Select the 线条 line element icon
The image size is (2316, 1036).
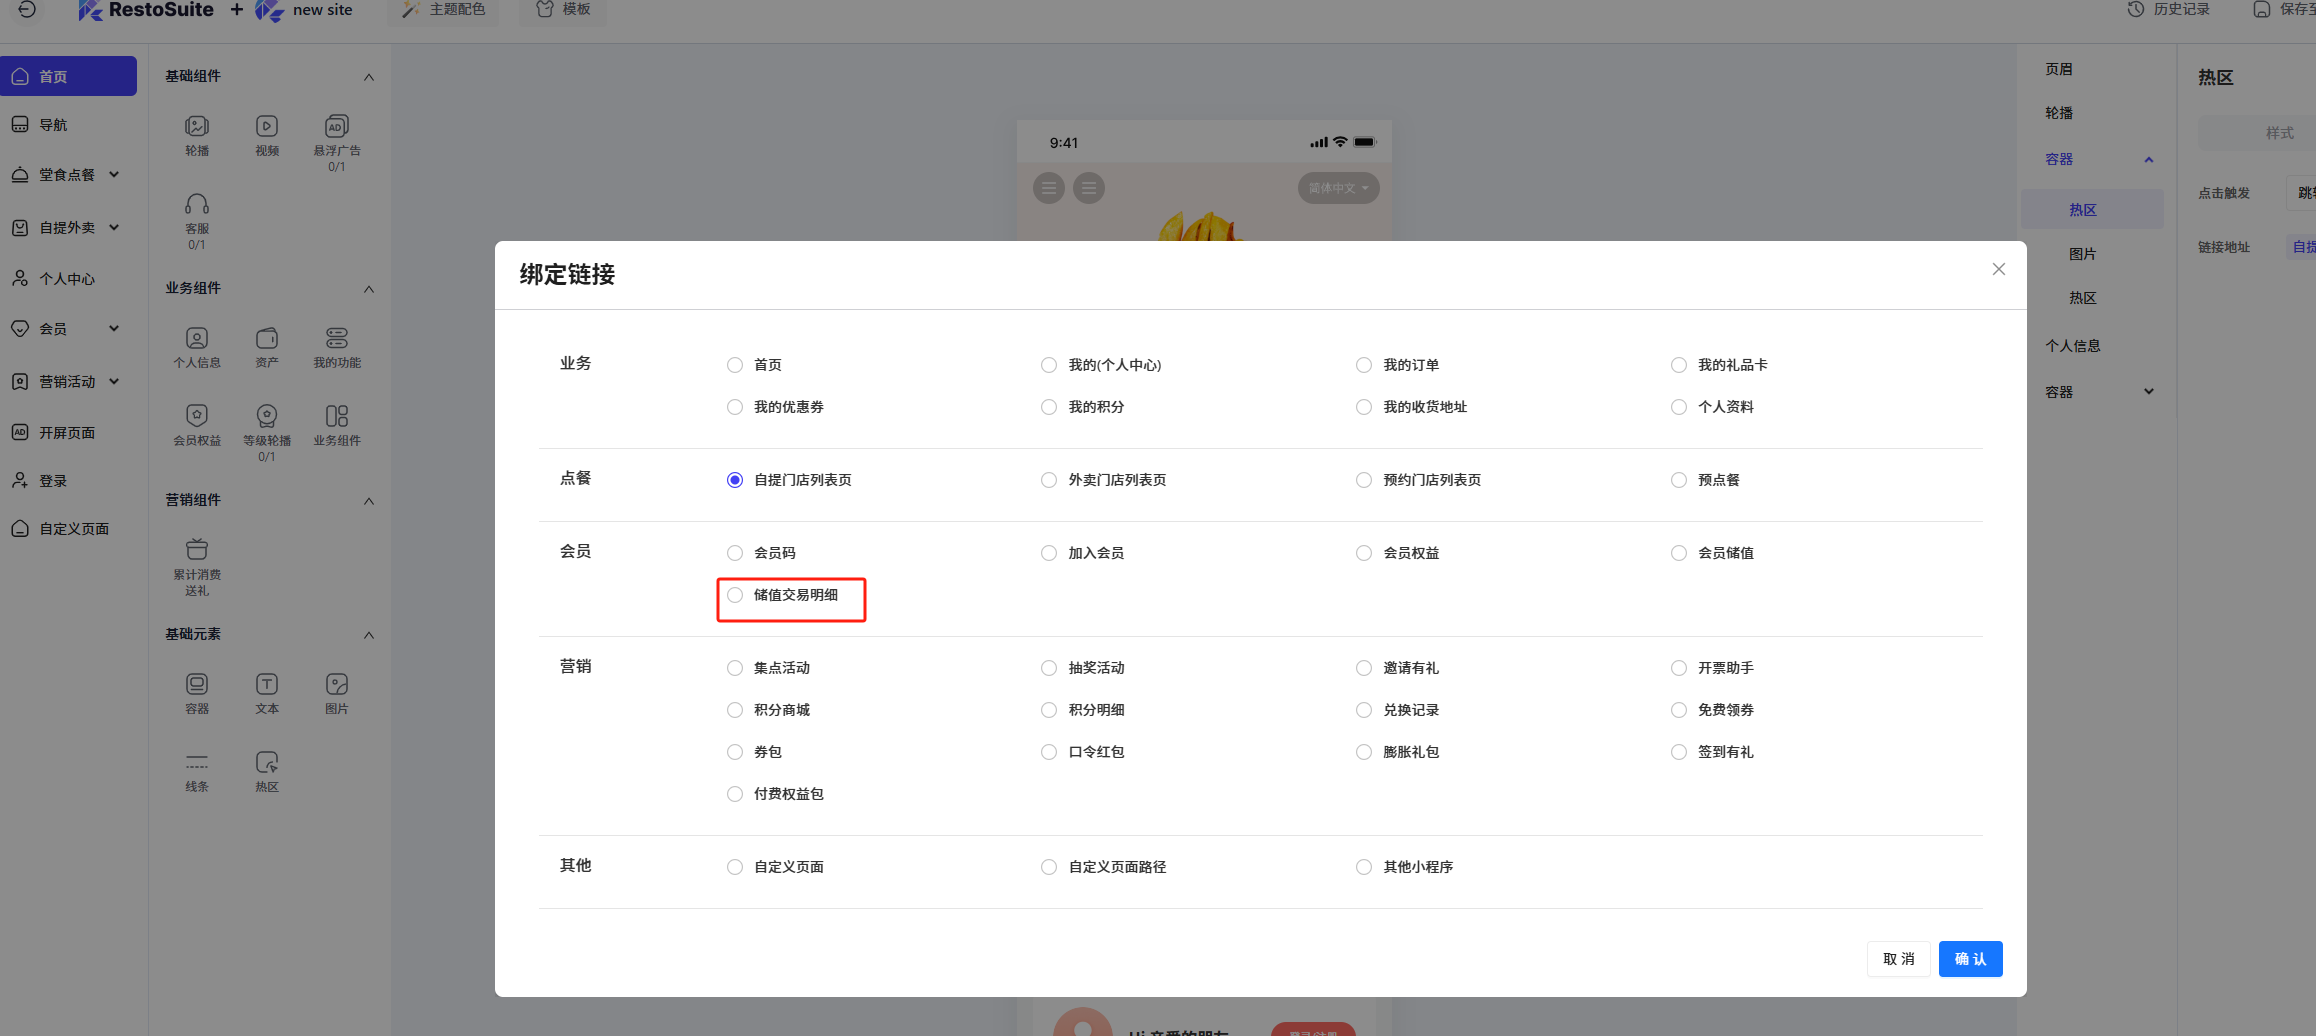pos(197,762)
